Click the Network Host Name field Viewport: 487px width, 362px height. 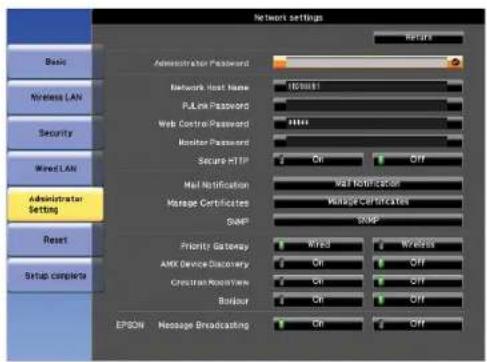click(x=368, y=87)
